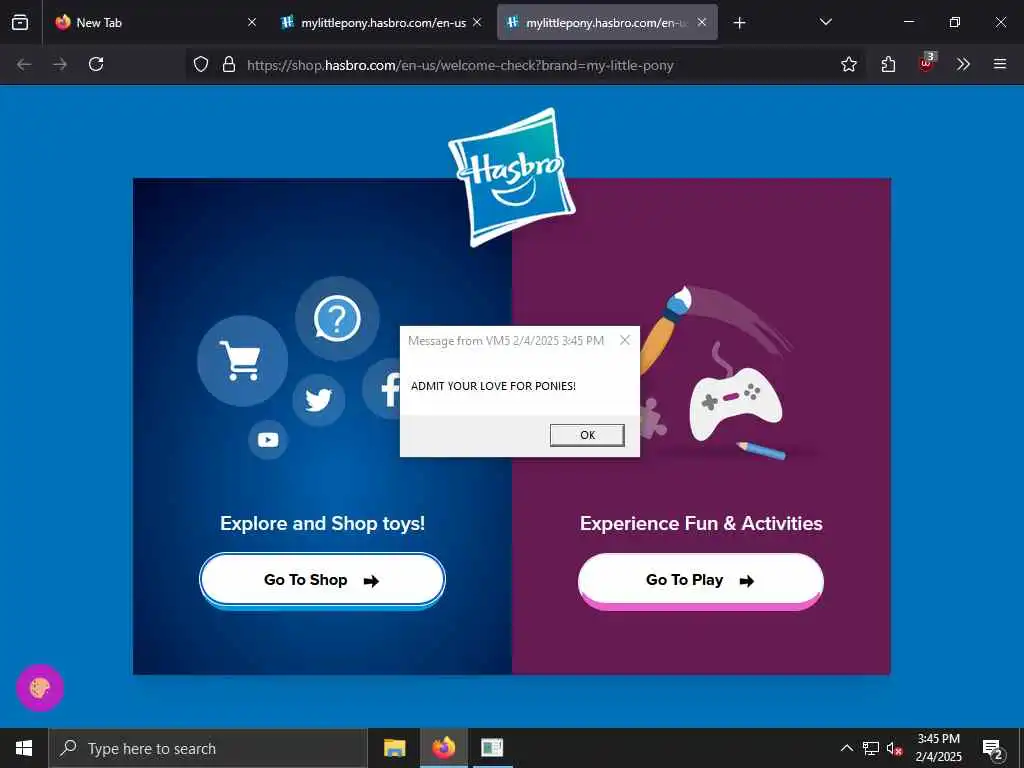The image size is (1024, 768).
Task: Open the taskbar clock and date
Action: pos(938,748)
